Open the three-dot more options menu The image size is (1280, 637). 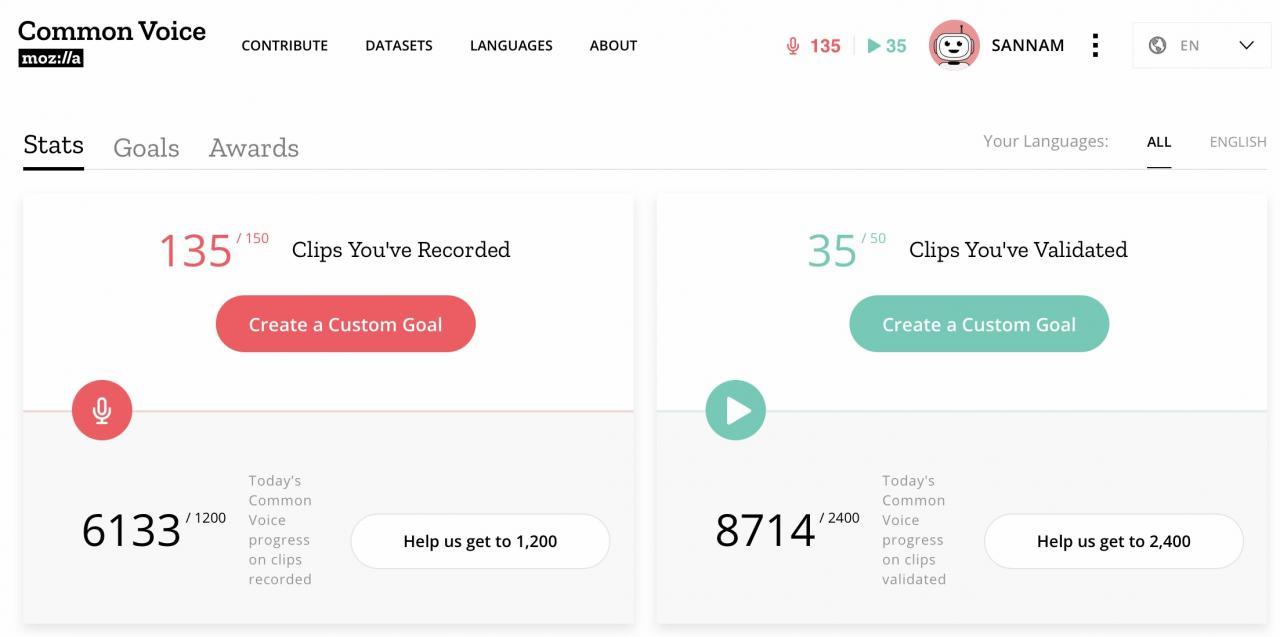[1096, 45]
